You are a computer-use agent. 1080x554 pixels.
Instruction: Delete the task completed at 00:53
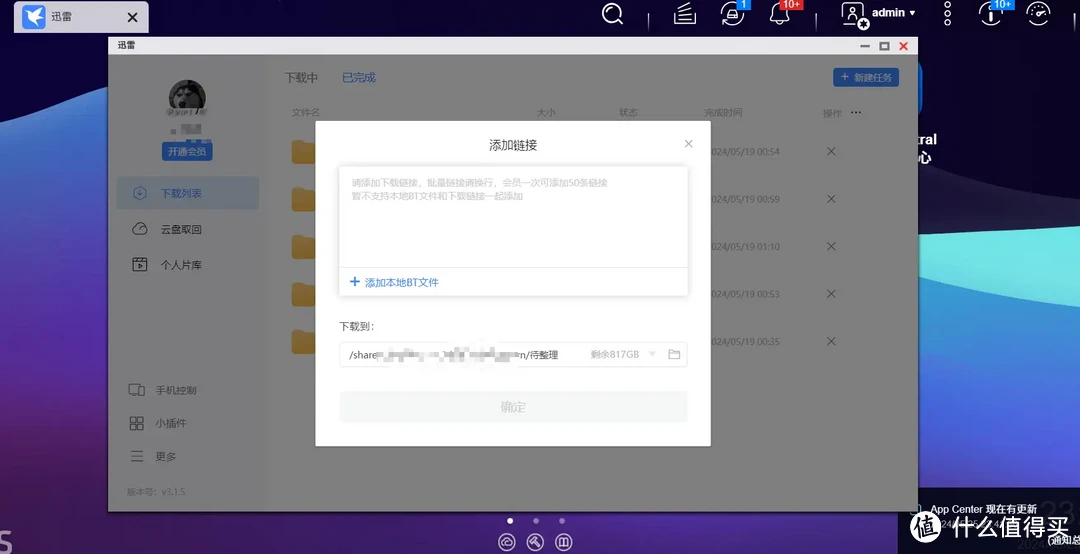coord(831,294)
